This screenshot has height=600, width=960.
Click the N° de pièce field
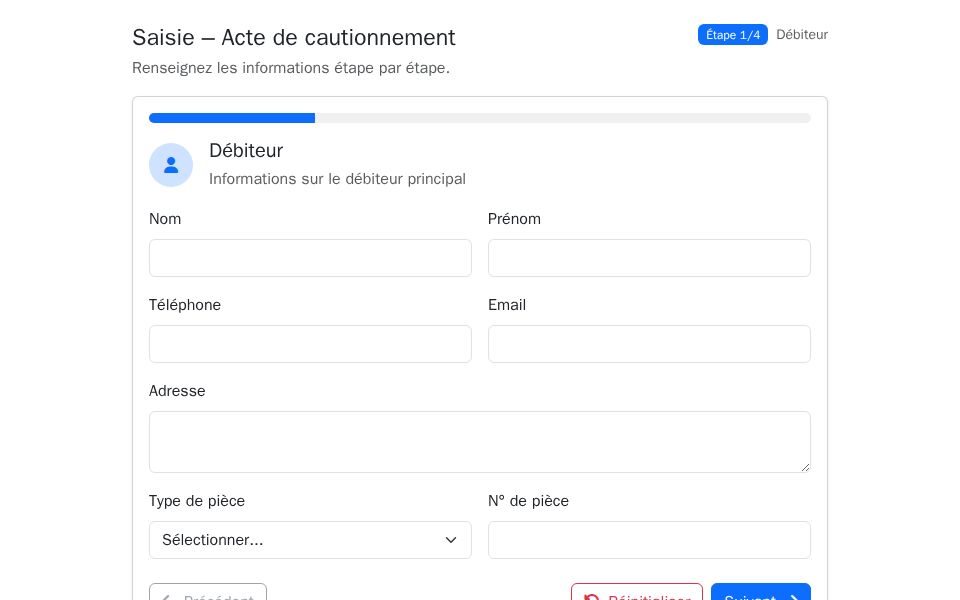tap(649, 540)
